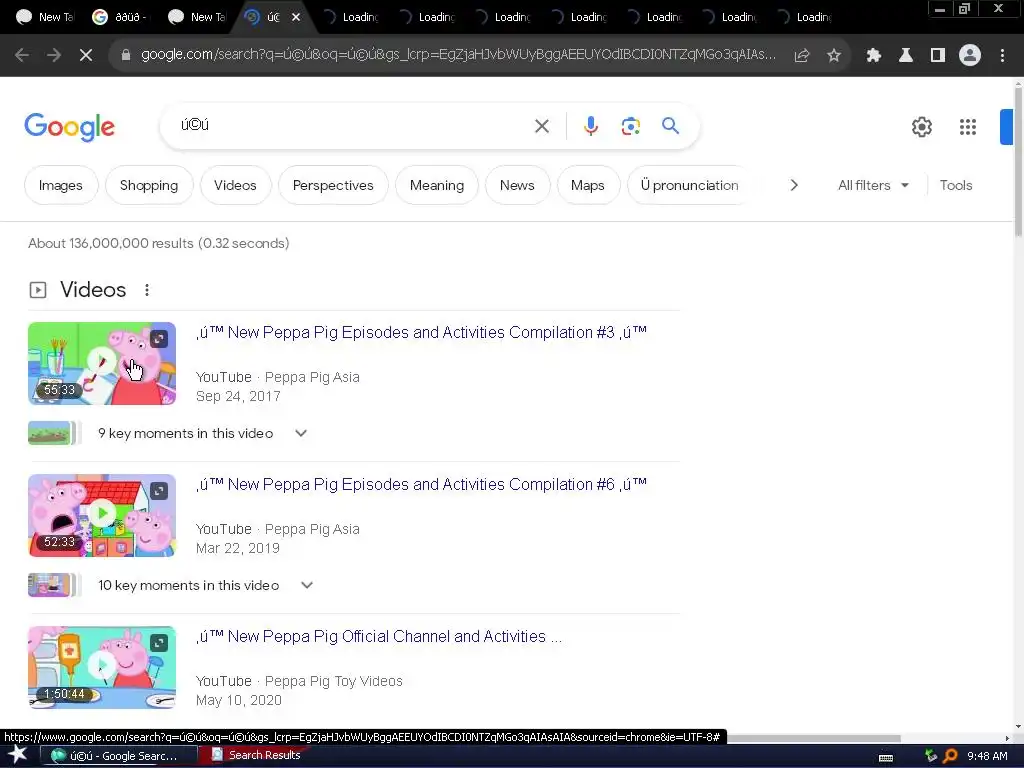Switch to News results
The image size is (1024, 768).
(517, 185)
